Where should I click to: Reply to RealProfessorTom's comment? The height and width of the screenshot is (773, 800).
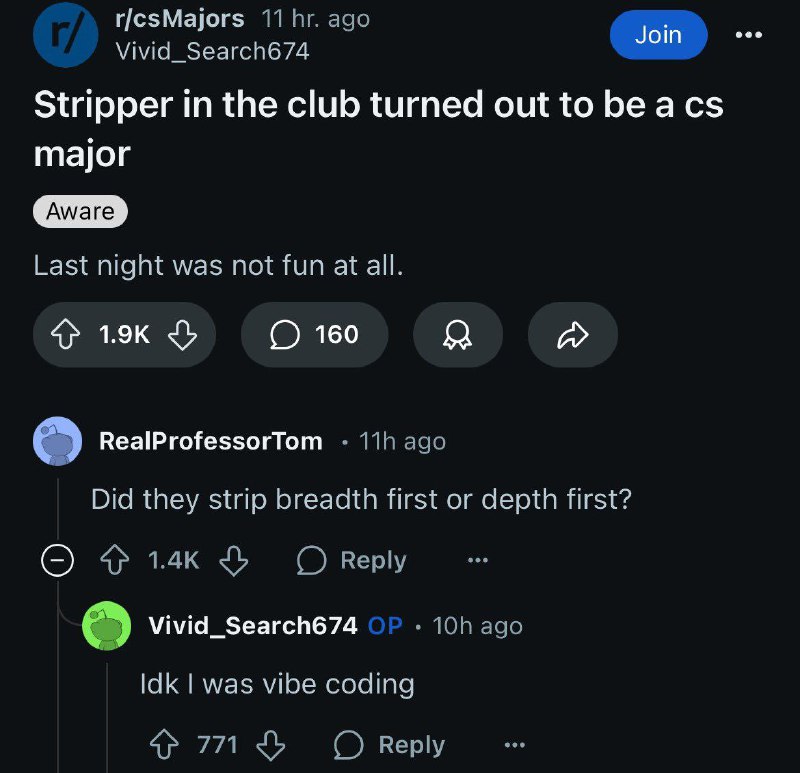pos(352,560)
